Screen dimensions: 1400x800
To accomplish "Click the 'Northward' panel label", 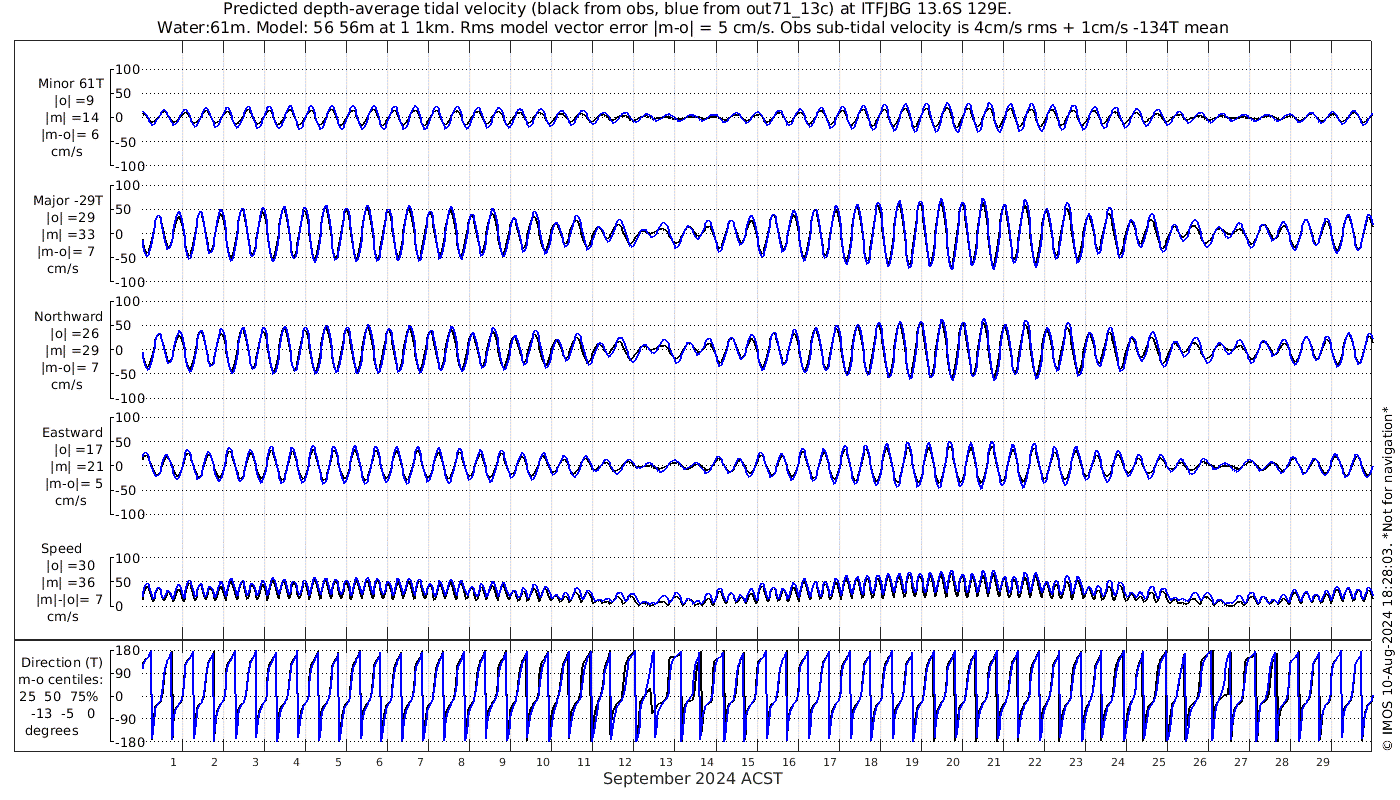I will (69, 317).
